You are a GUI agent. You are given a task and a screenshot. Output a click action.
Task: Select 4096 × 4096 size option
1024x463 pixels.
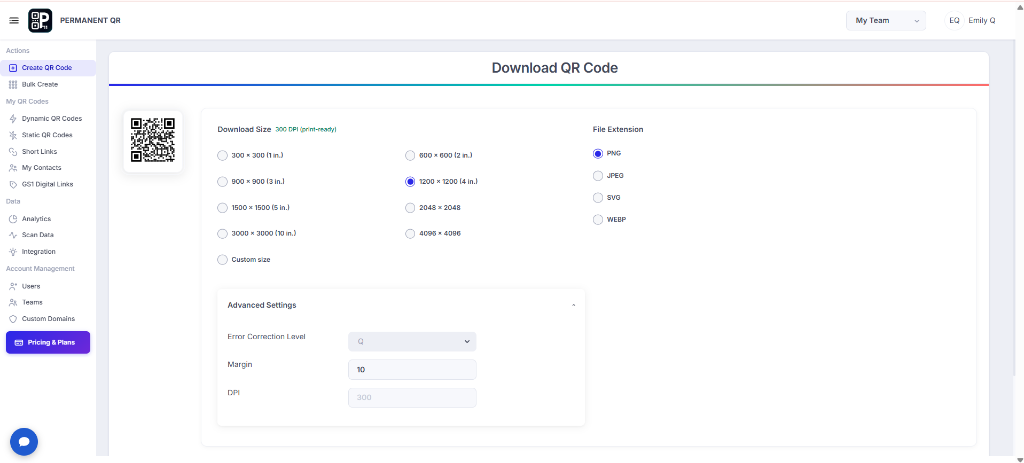(410, 233)
